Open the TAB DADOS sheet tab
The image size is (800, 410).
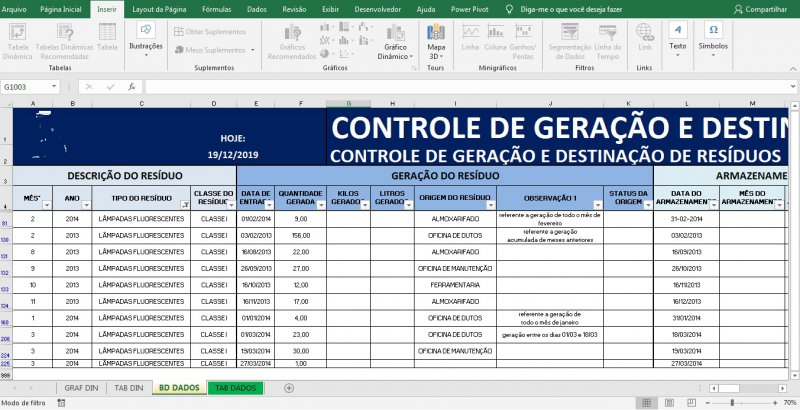[236, 387]
